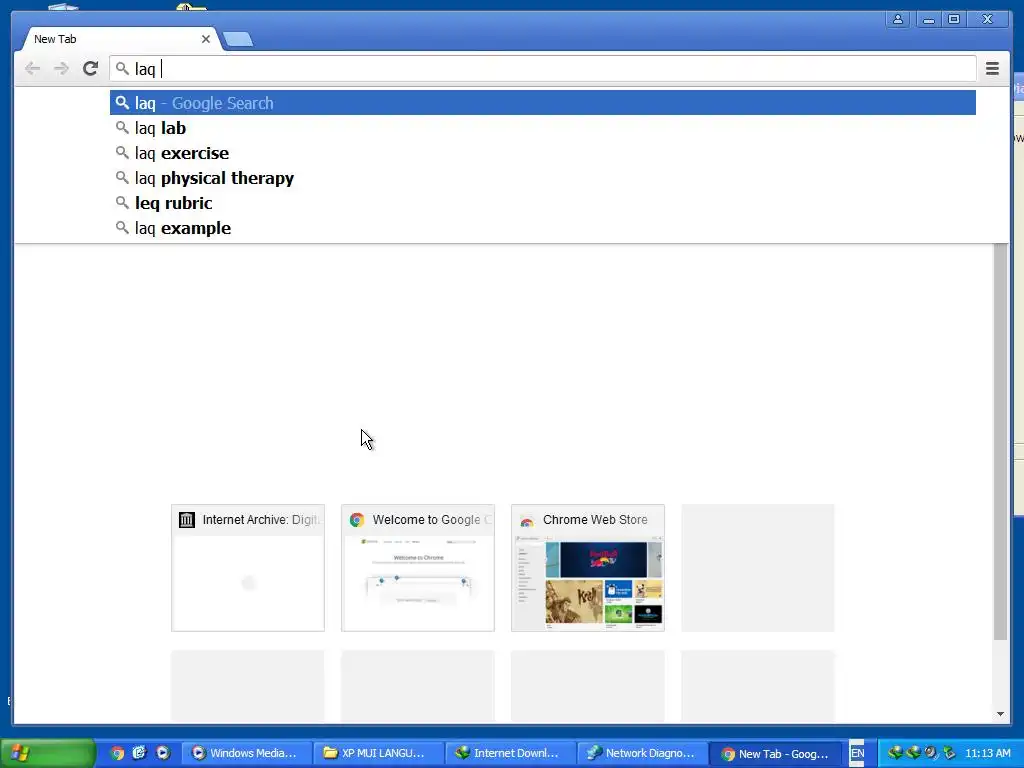Open a new tab with the tab strip button
This screenshot has height=768, width=1024.
pyautogui.click(x=238, y=40)
